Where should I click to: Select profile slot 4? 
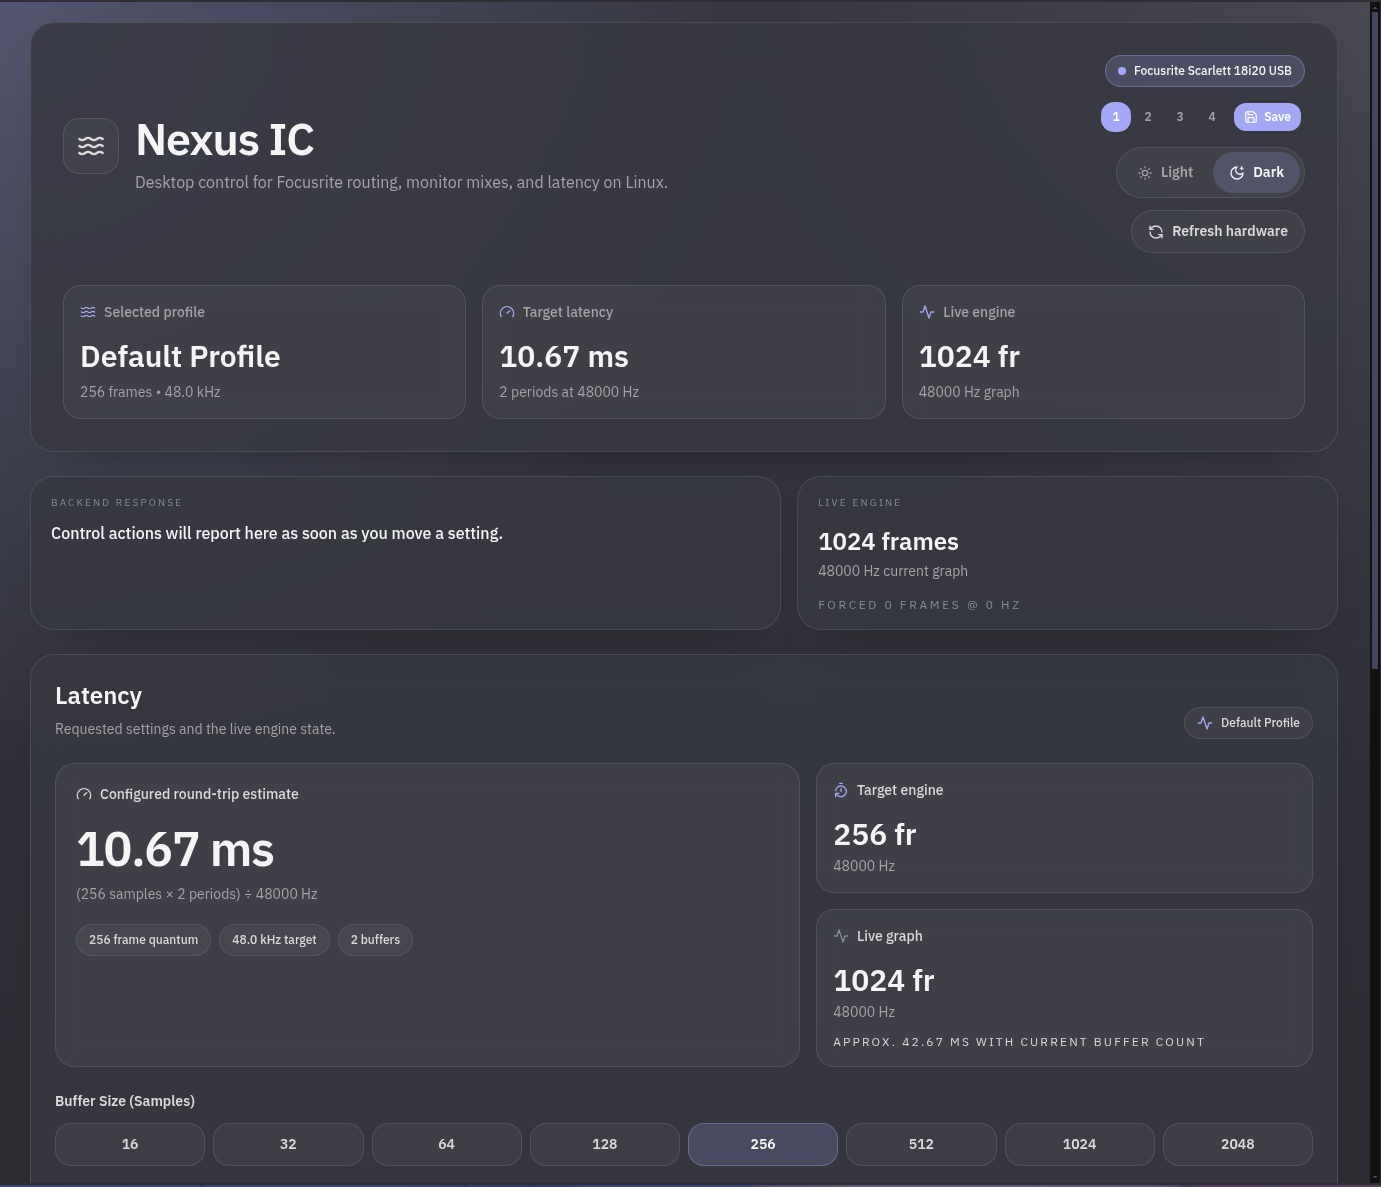(x=1212, y=117)
